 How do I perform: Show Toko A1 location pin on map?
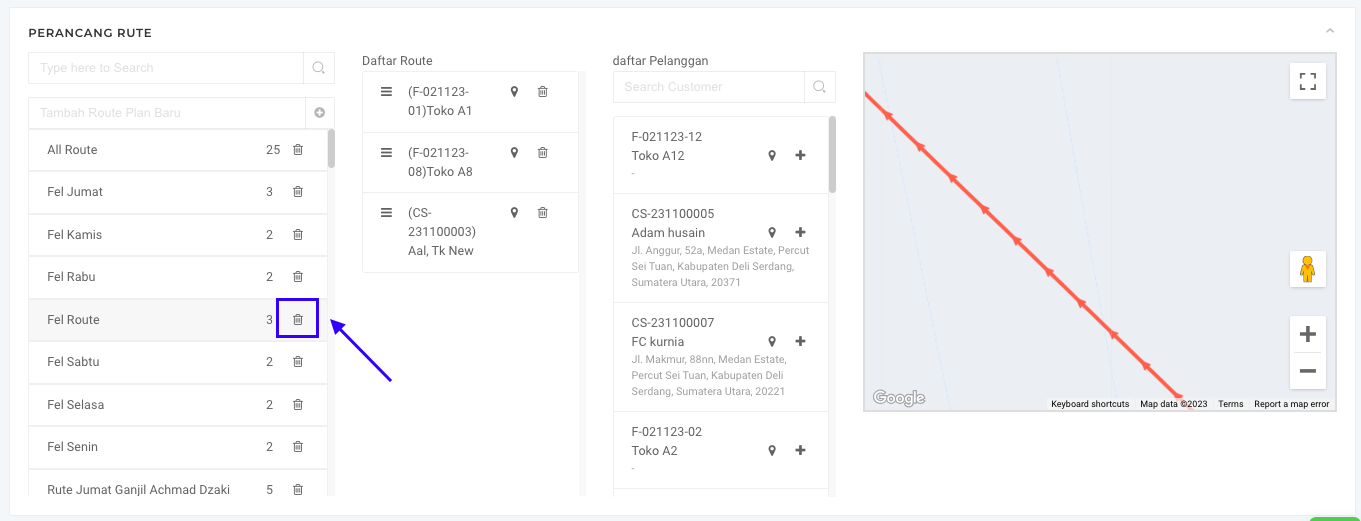click(514, 92)
